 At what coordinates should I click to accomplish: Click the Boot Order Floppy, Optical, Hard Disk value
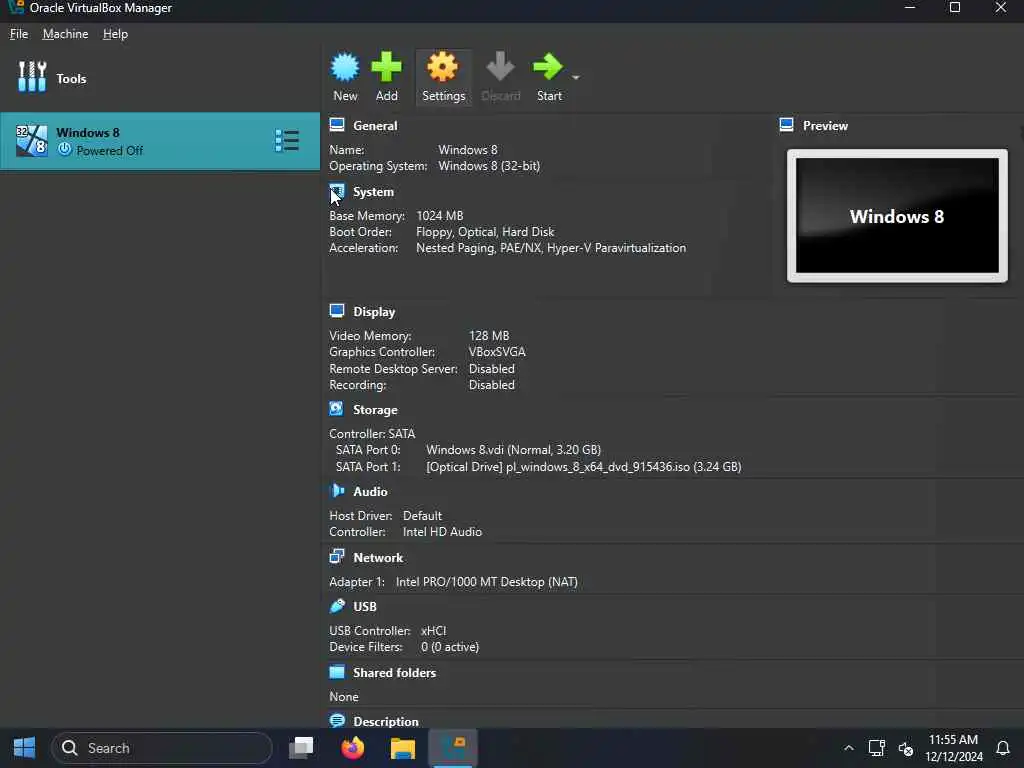point(485,232)
